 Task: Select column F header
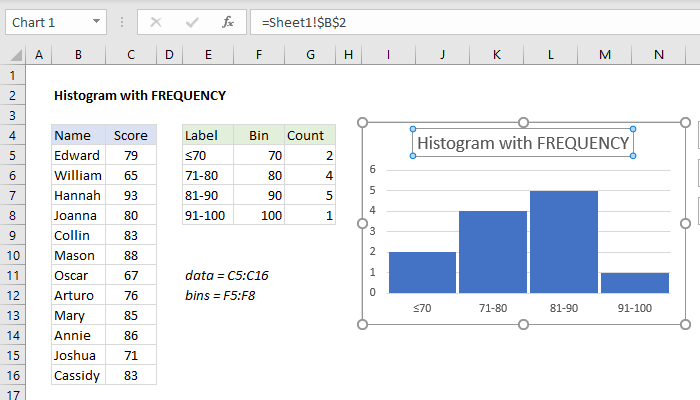[x=259, y=55]
